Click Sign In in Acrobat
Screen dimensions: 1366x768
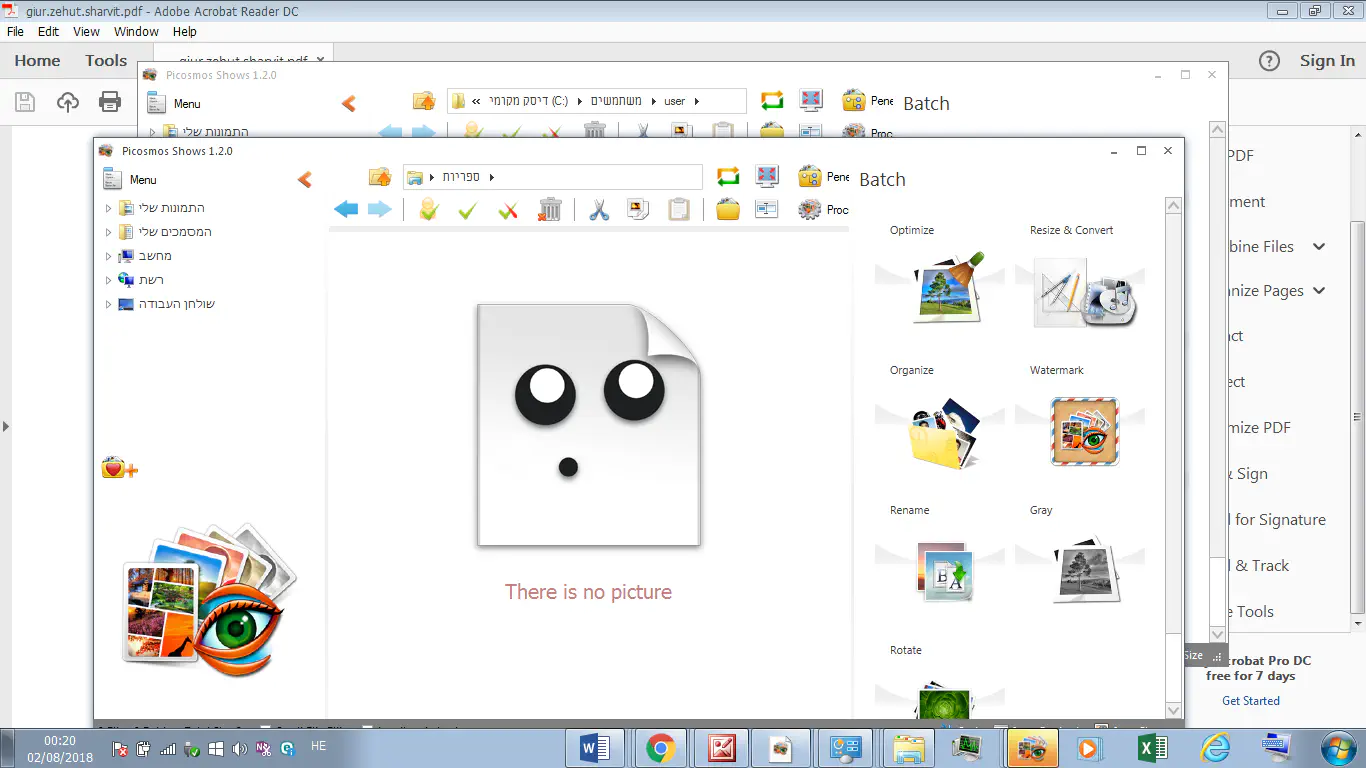point(1327,61)
